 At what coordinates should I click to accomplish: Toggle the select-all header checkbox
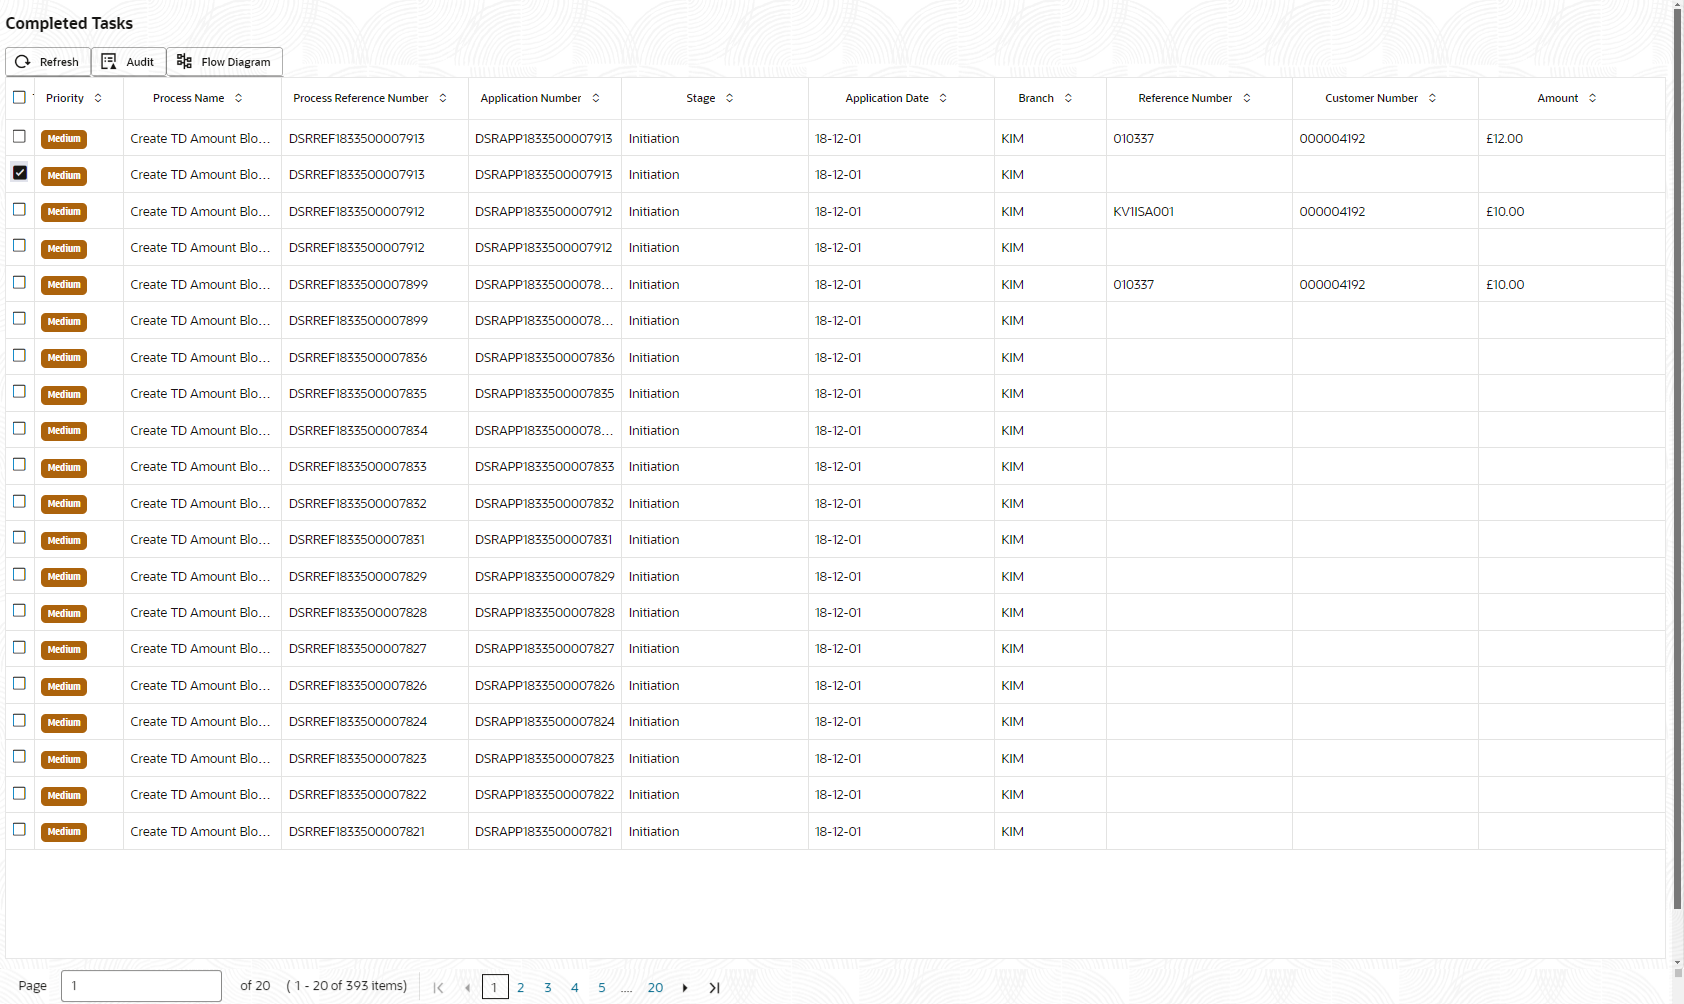(x=19, y=97)
